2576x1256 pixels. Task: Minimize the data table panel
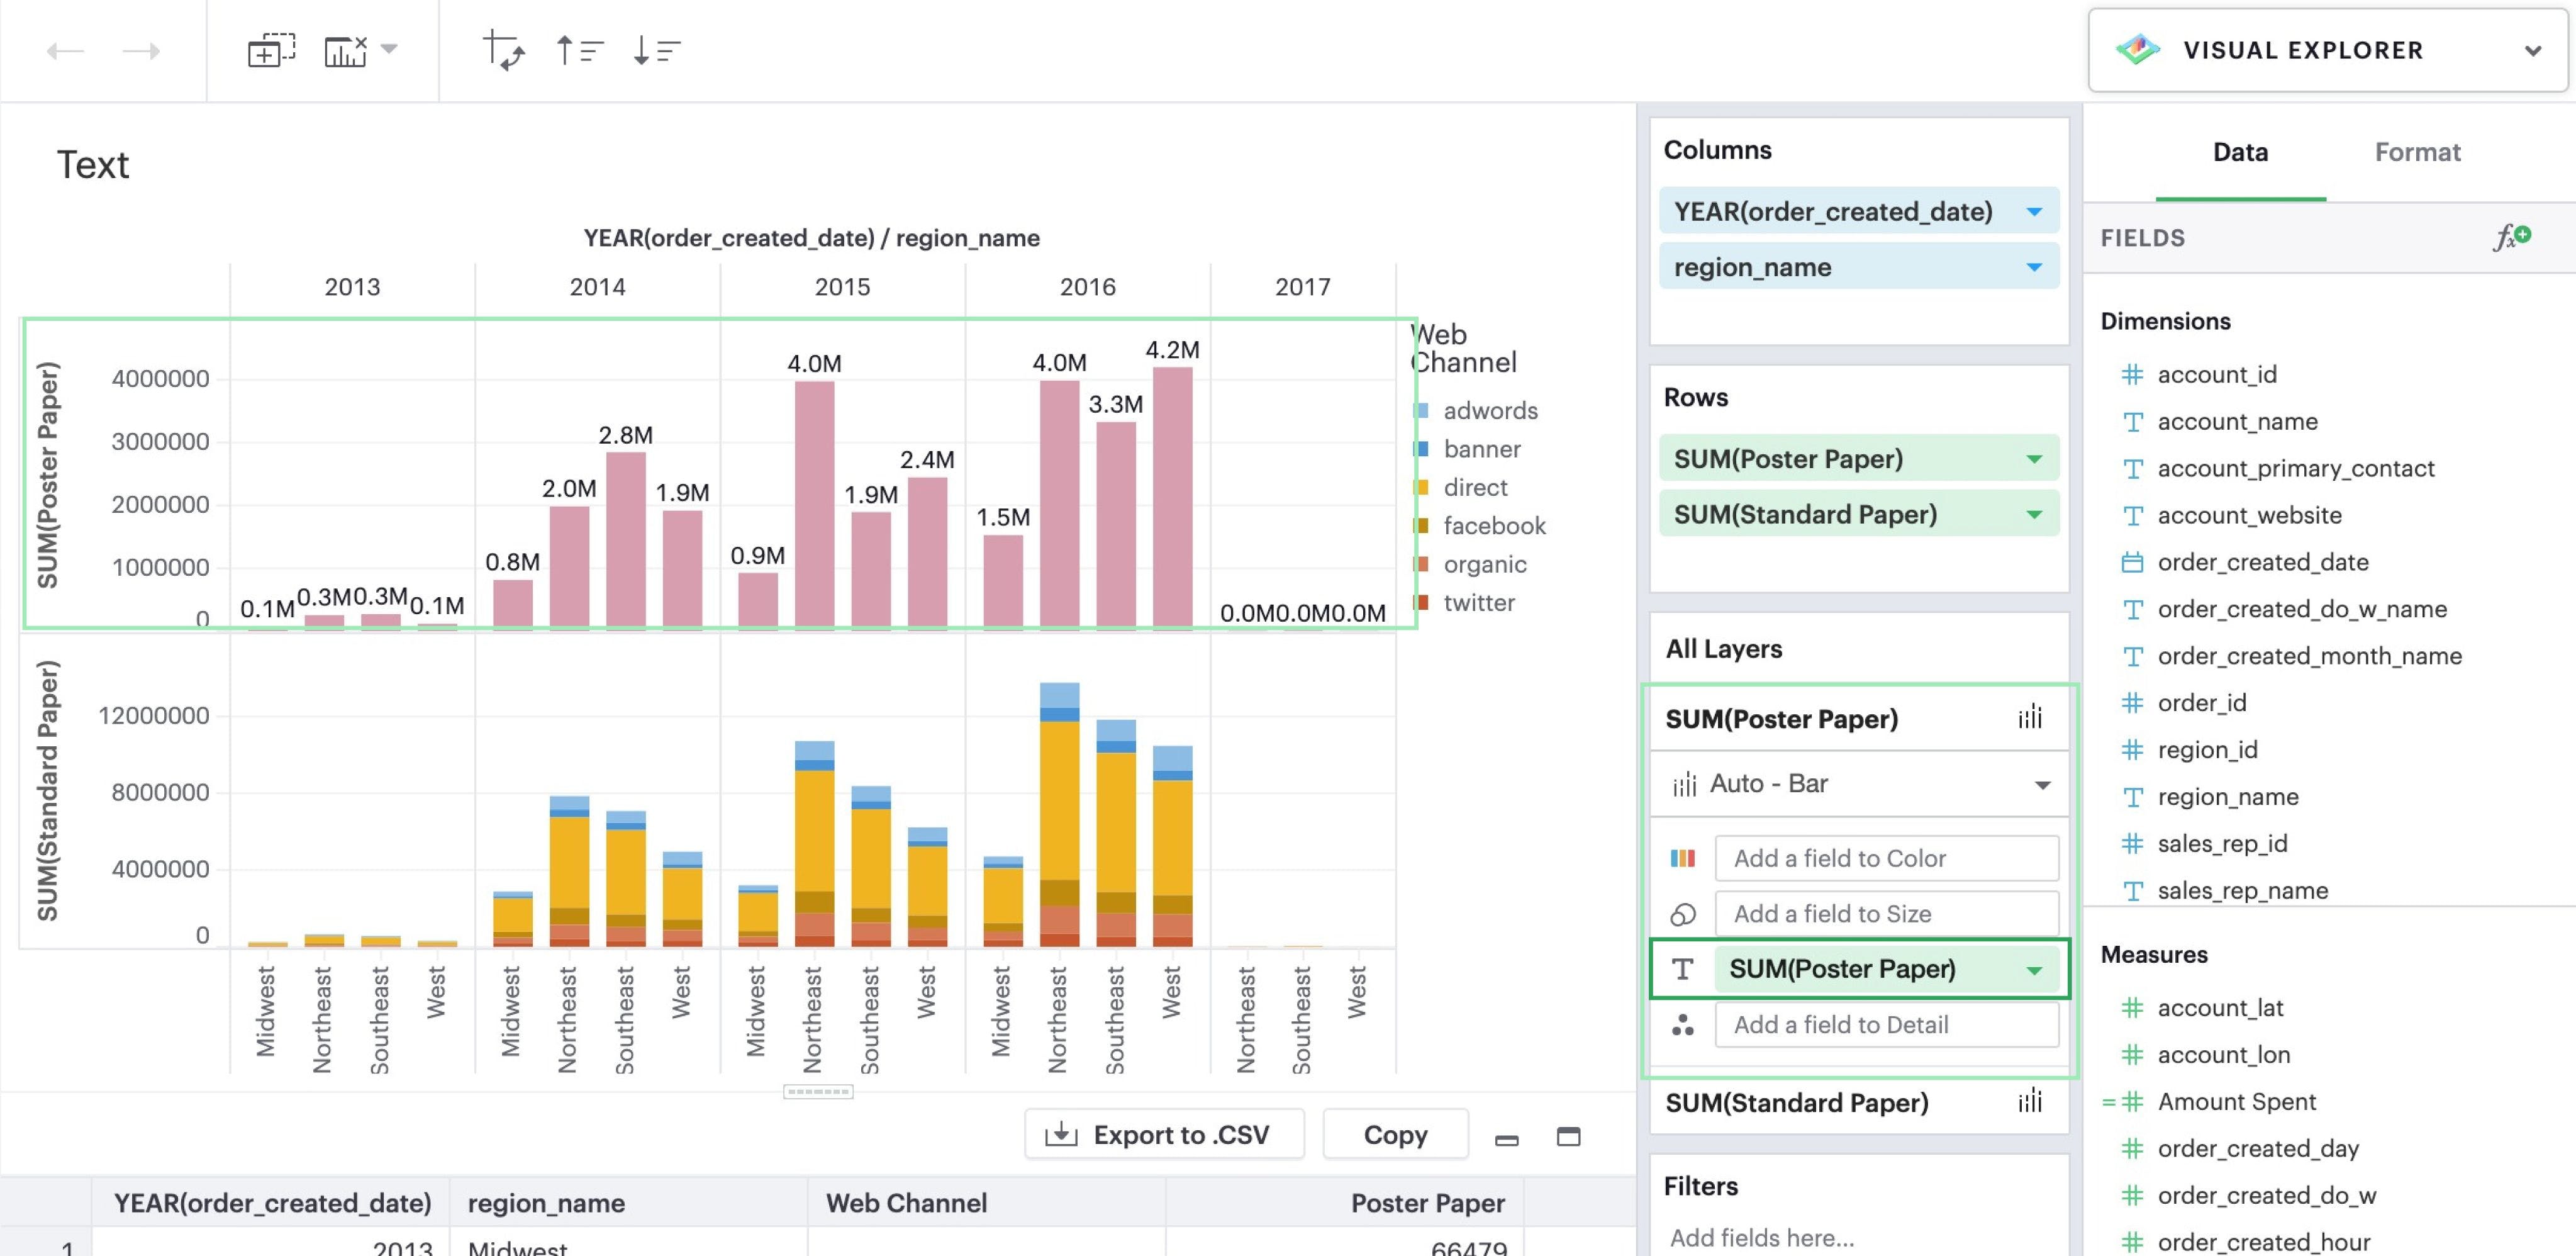point(1506,1138)
